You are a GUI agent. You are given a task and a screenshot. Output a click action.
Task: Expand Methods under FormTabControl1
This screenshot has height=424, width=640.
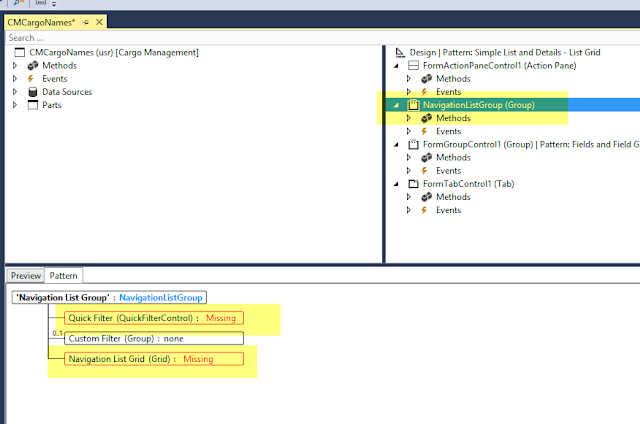[409, 197]
